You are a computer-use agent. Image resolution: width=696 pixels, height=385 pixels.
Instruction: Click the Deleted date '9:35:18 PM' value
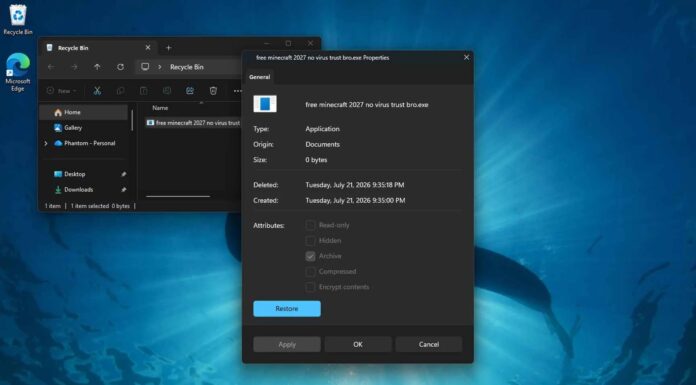pos(354,185)
